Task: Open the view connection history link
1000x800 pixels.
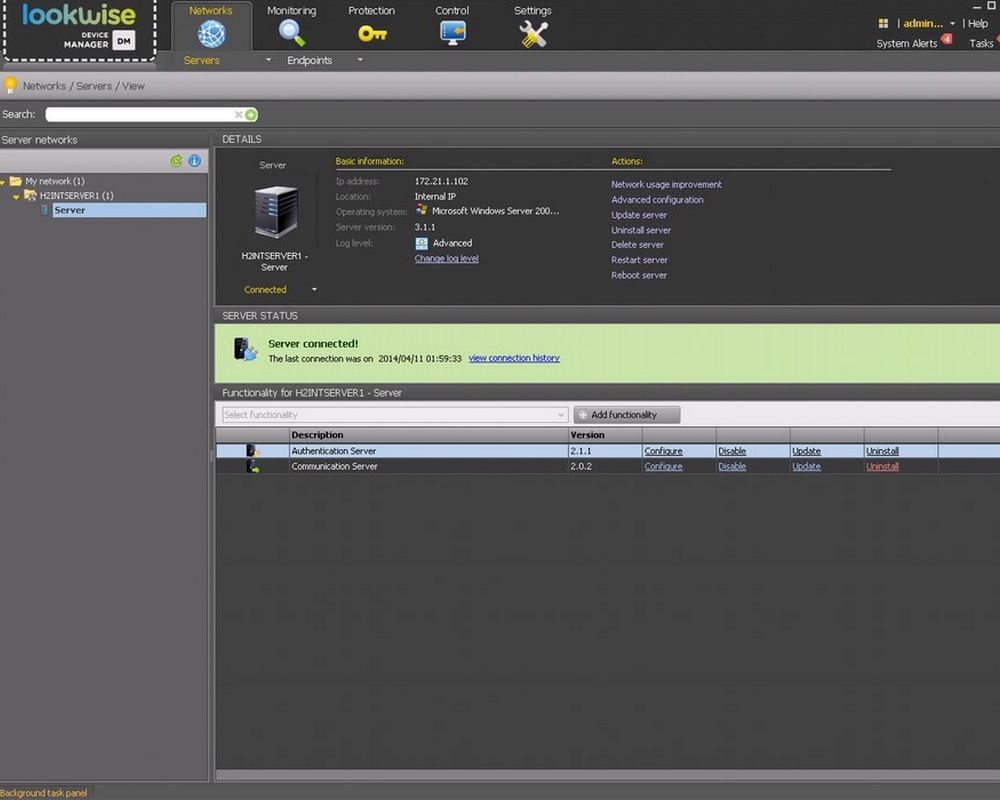Action: (x=514, y=358)
